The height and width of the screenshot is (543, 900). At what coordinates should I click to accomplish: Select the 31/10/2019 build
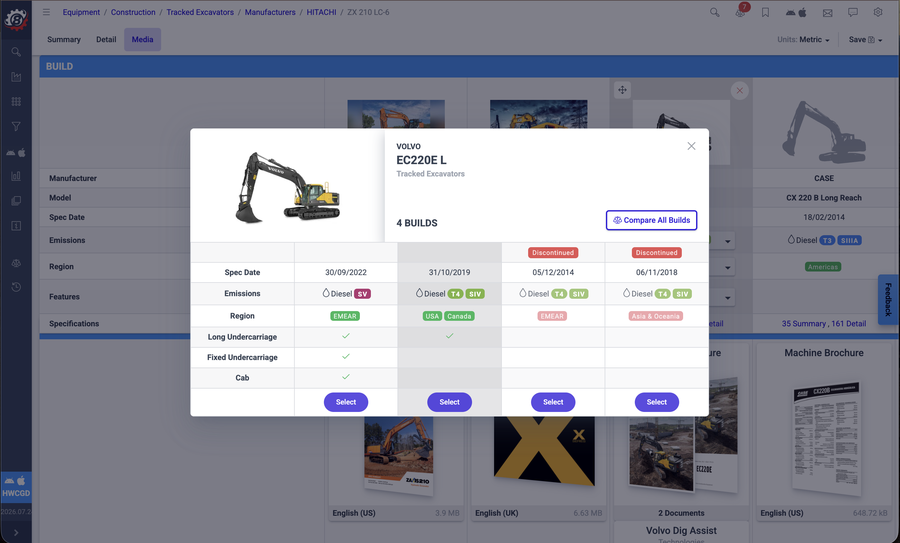(x=449, y=402)
